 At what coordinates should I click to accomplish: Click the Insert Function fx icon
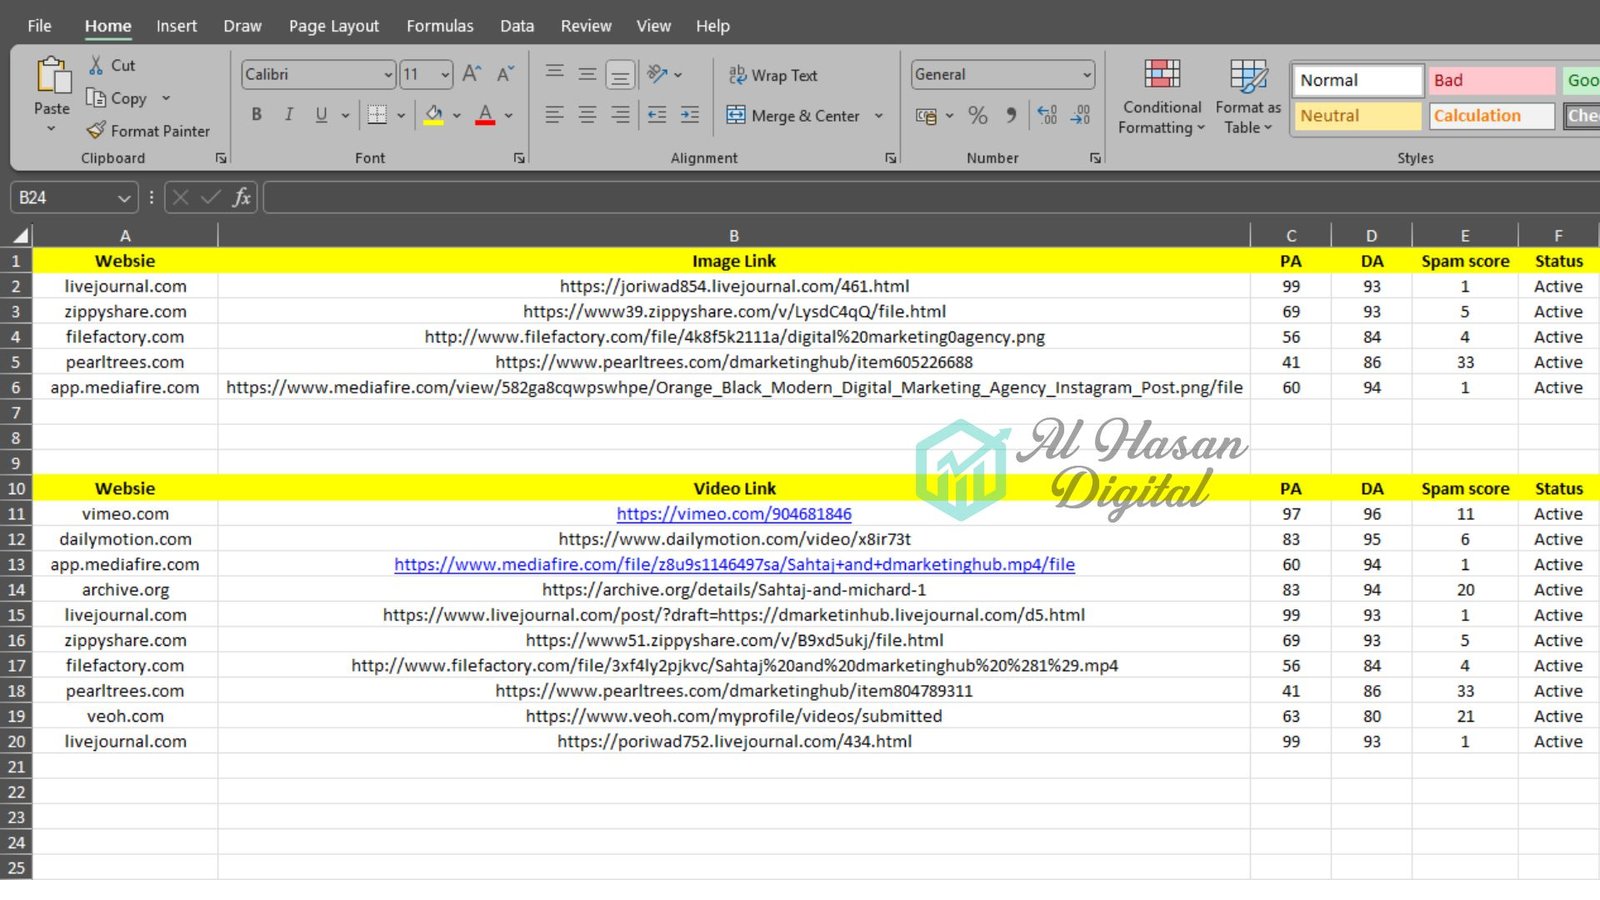(x=241, y=197)
